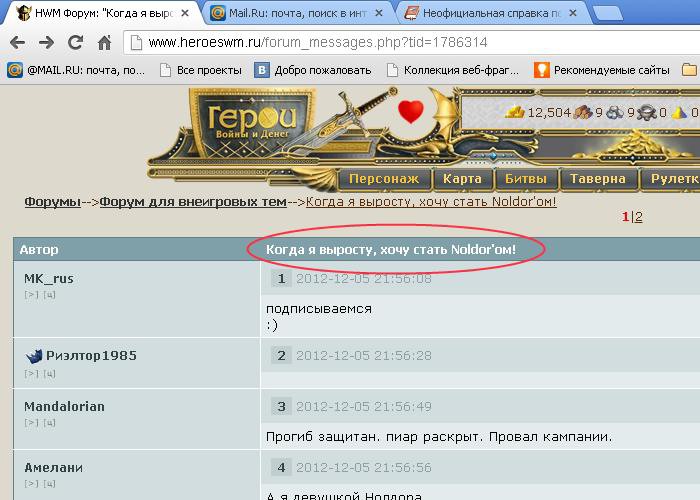Viewport: 700px width, 500px height.
Task: Open a new browser tab
Action: 608,13
